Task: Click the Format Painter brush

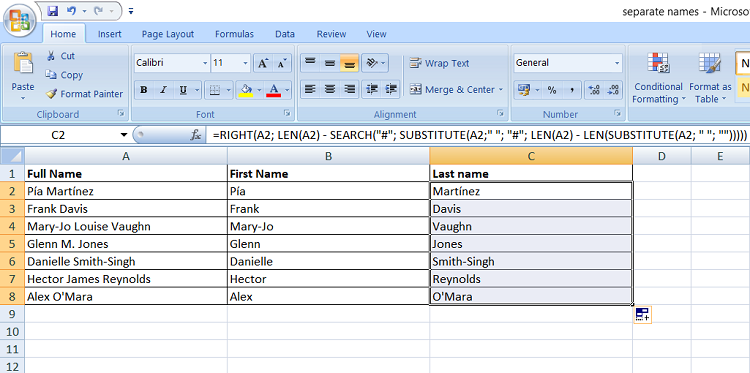Action: tap(52, 94)
